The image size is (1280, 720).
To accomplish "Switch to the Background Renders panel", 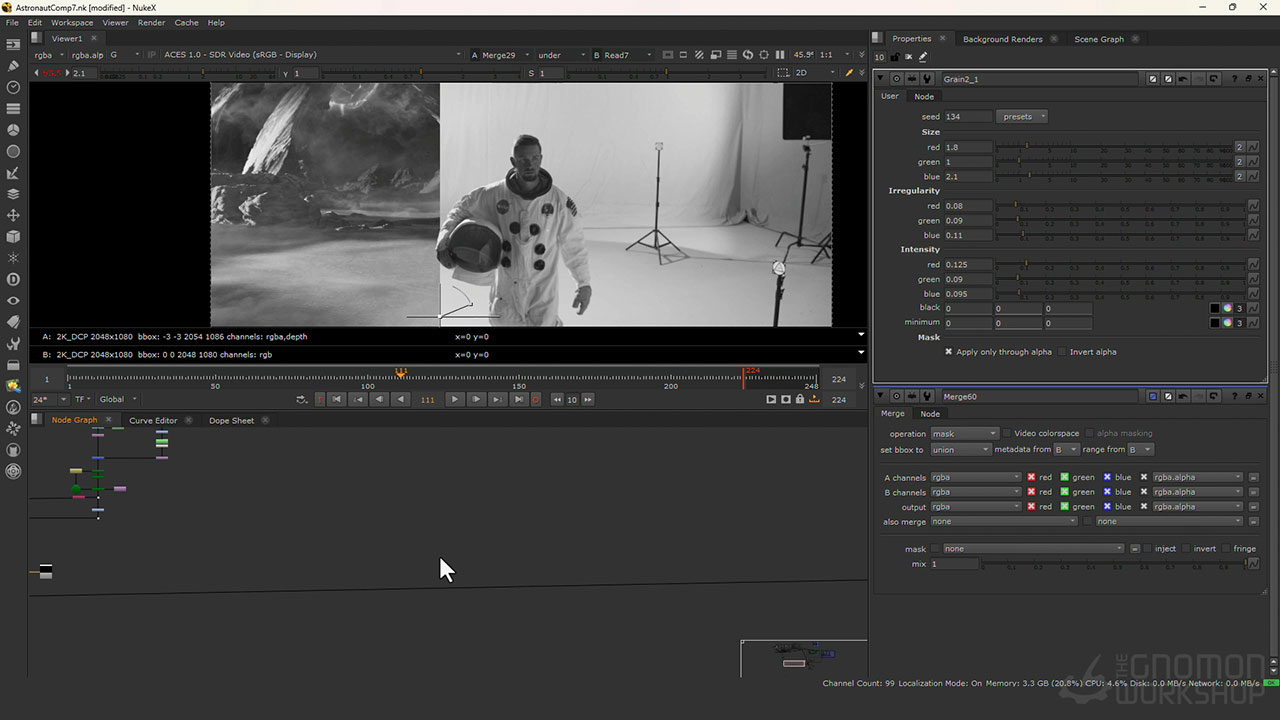I will point(1003,39).
